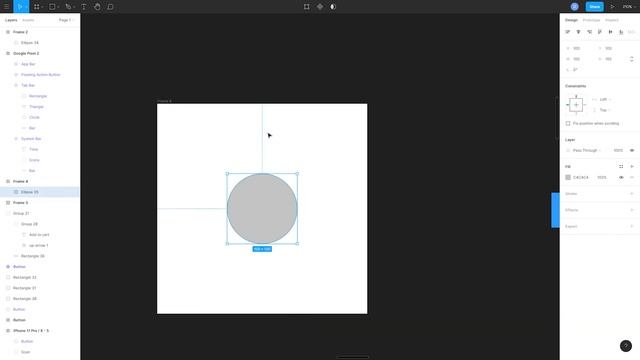Screen dimensions: 640x360
Task: Click the layer opacity value field
Action: coord(618,151)
